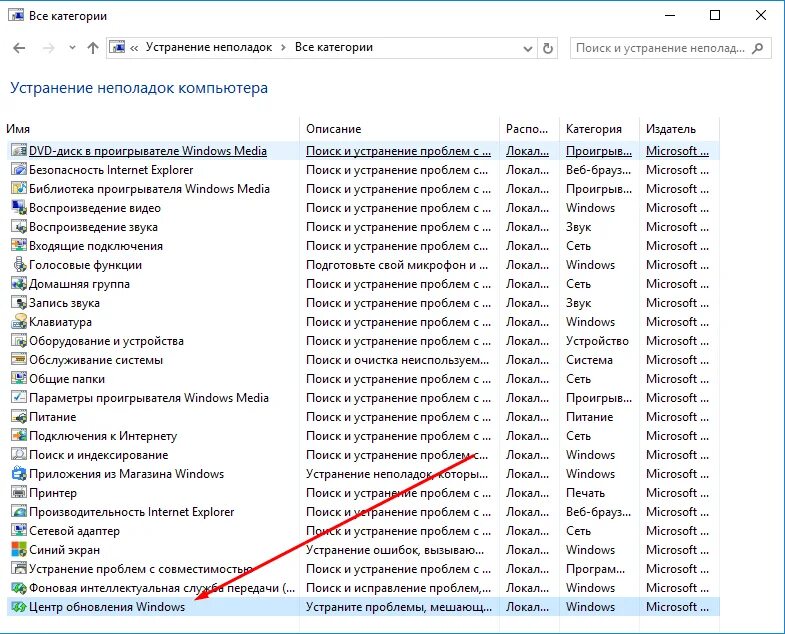
Task: Click the Оборудование и устройства icon
Action: pos(19,341)
